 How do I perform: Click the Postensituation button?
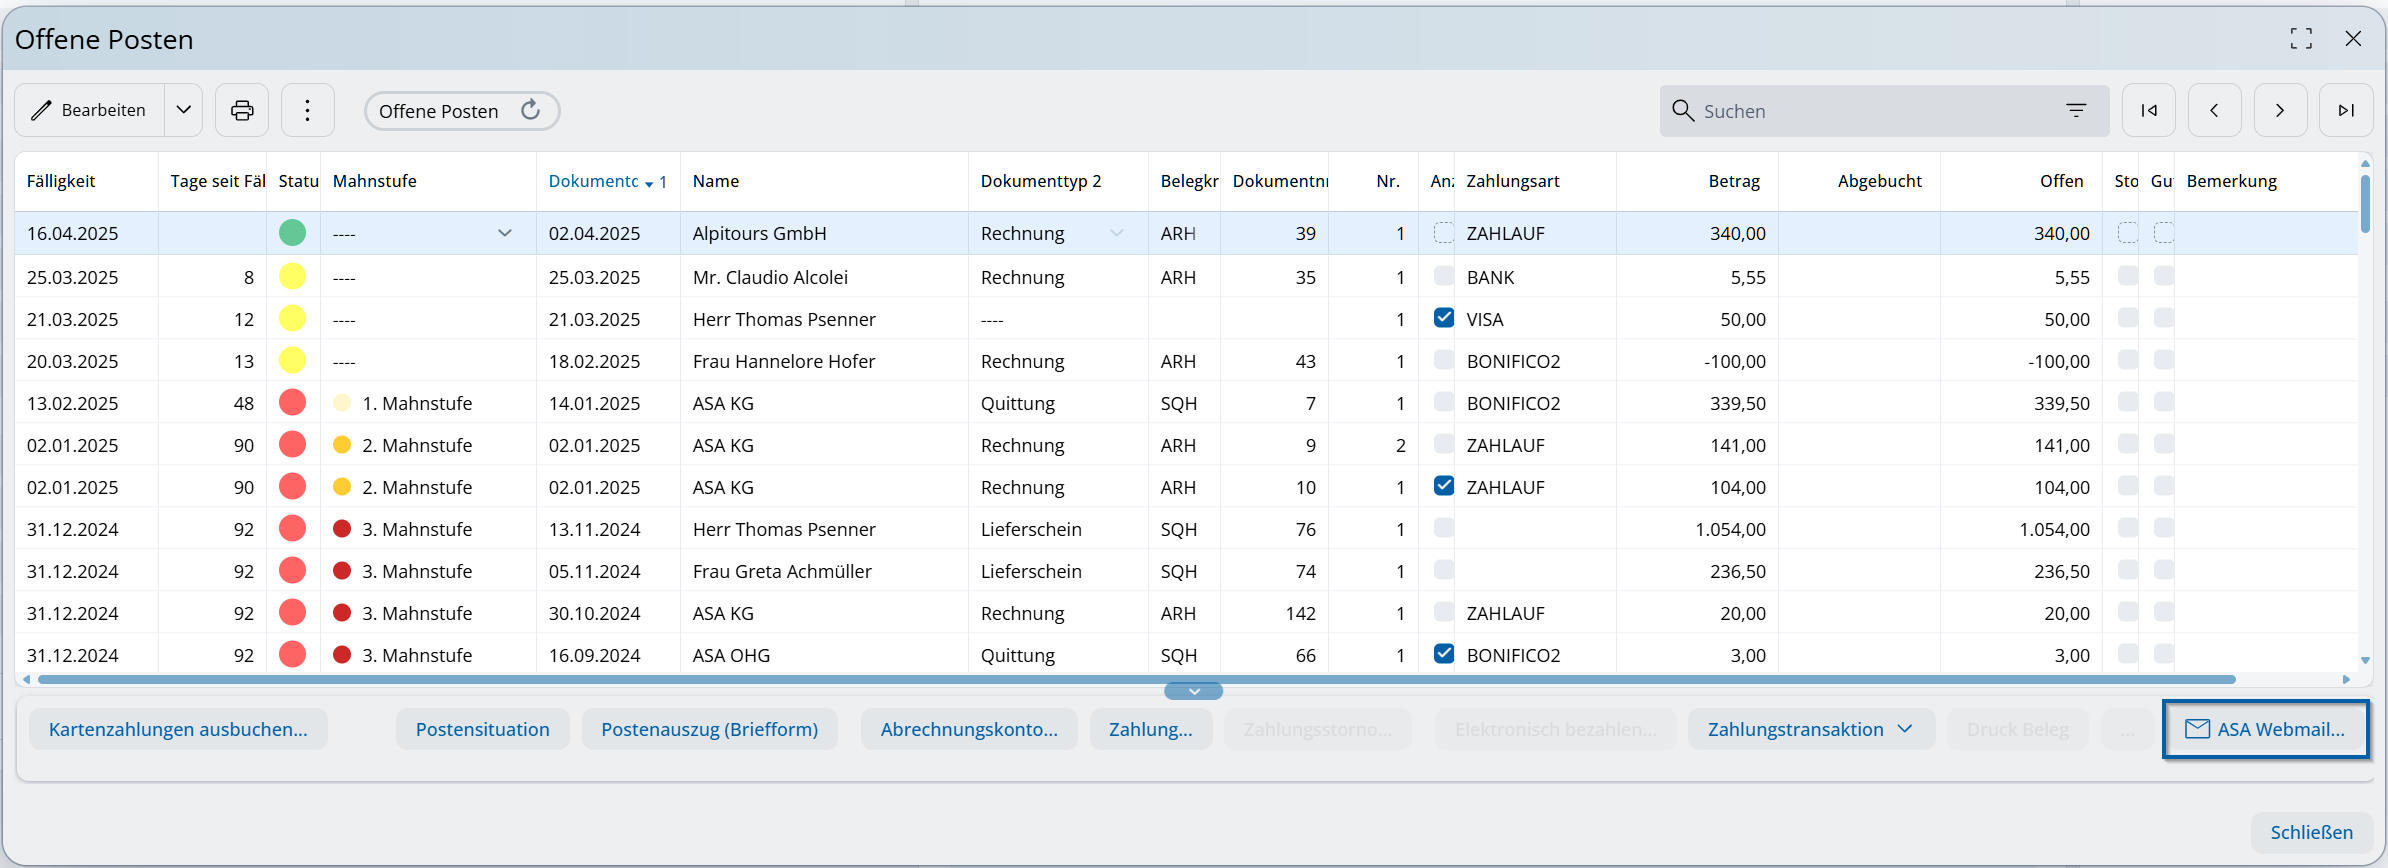coord(482,729)
